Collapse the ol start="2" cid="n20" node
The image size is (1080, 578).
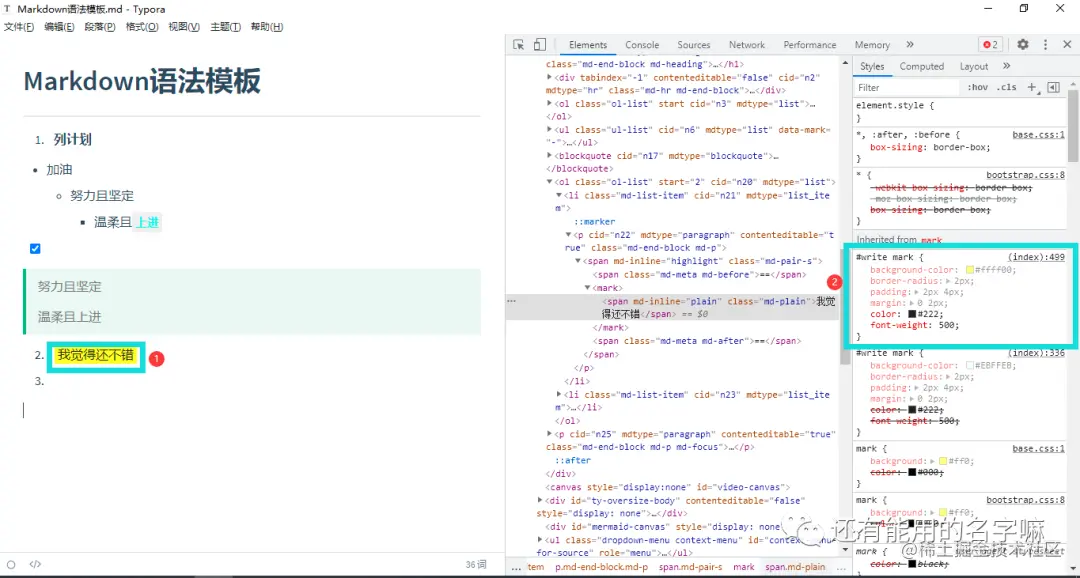(549, 183)
